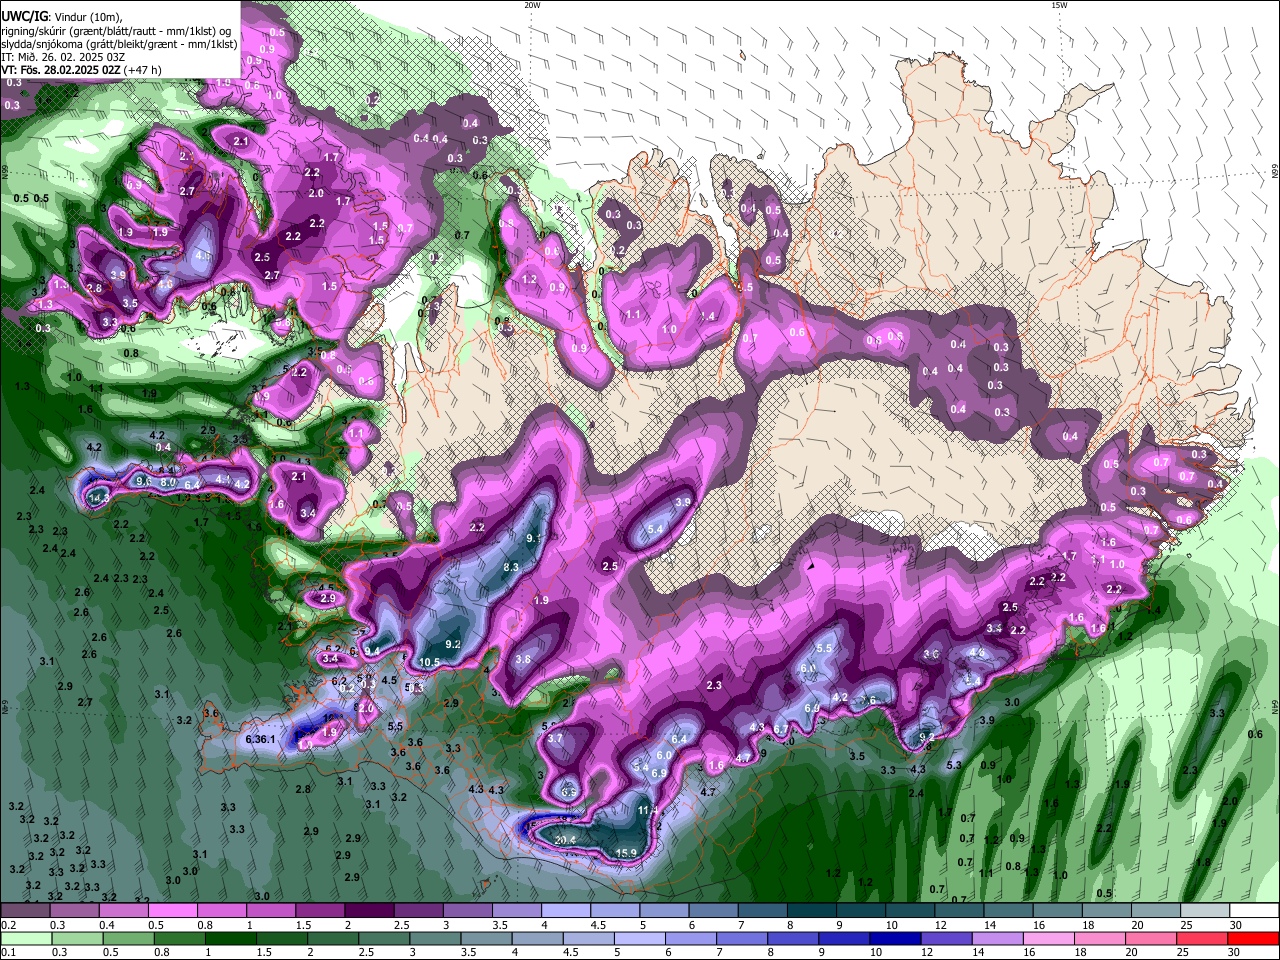This screenshot has width=1280, height=960.
Task: Click the UWC/IG title in the header box
Action: click(23, 17)
